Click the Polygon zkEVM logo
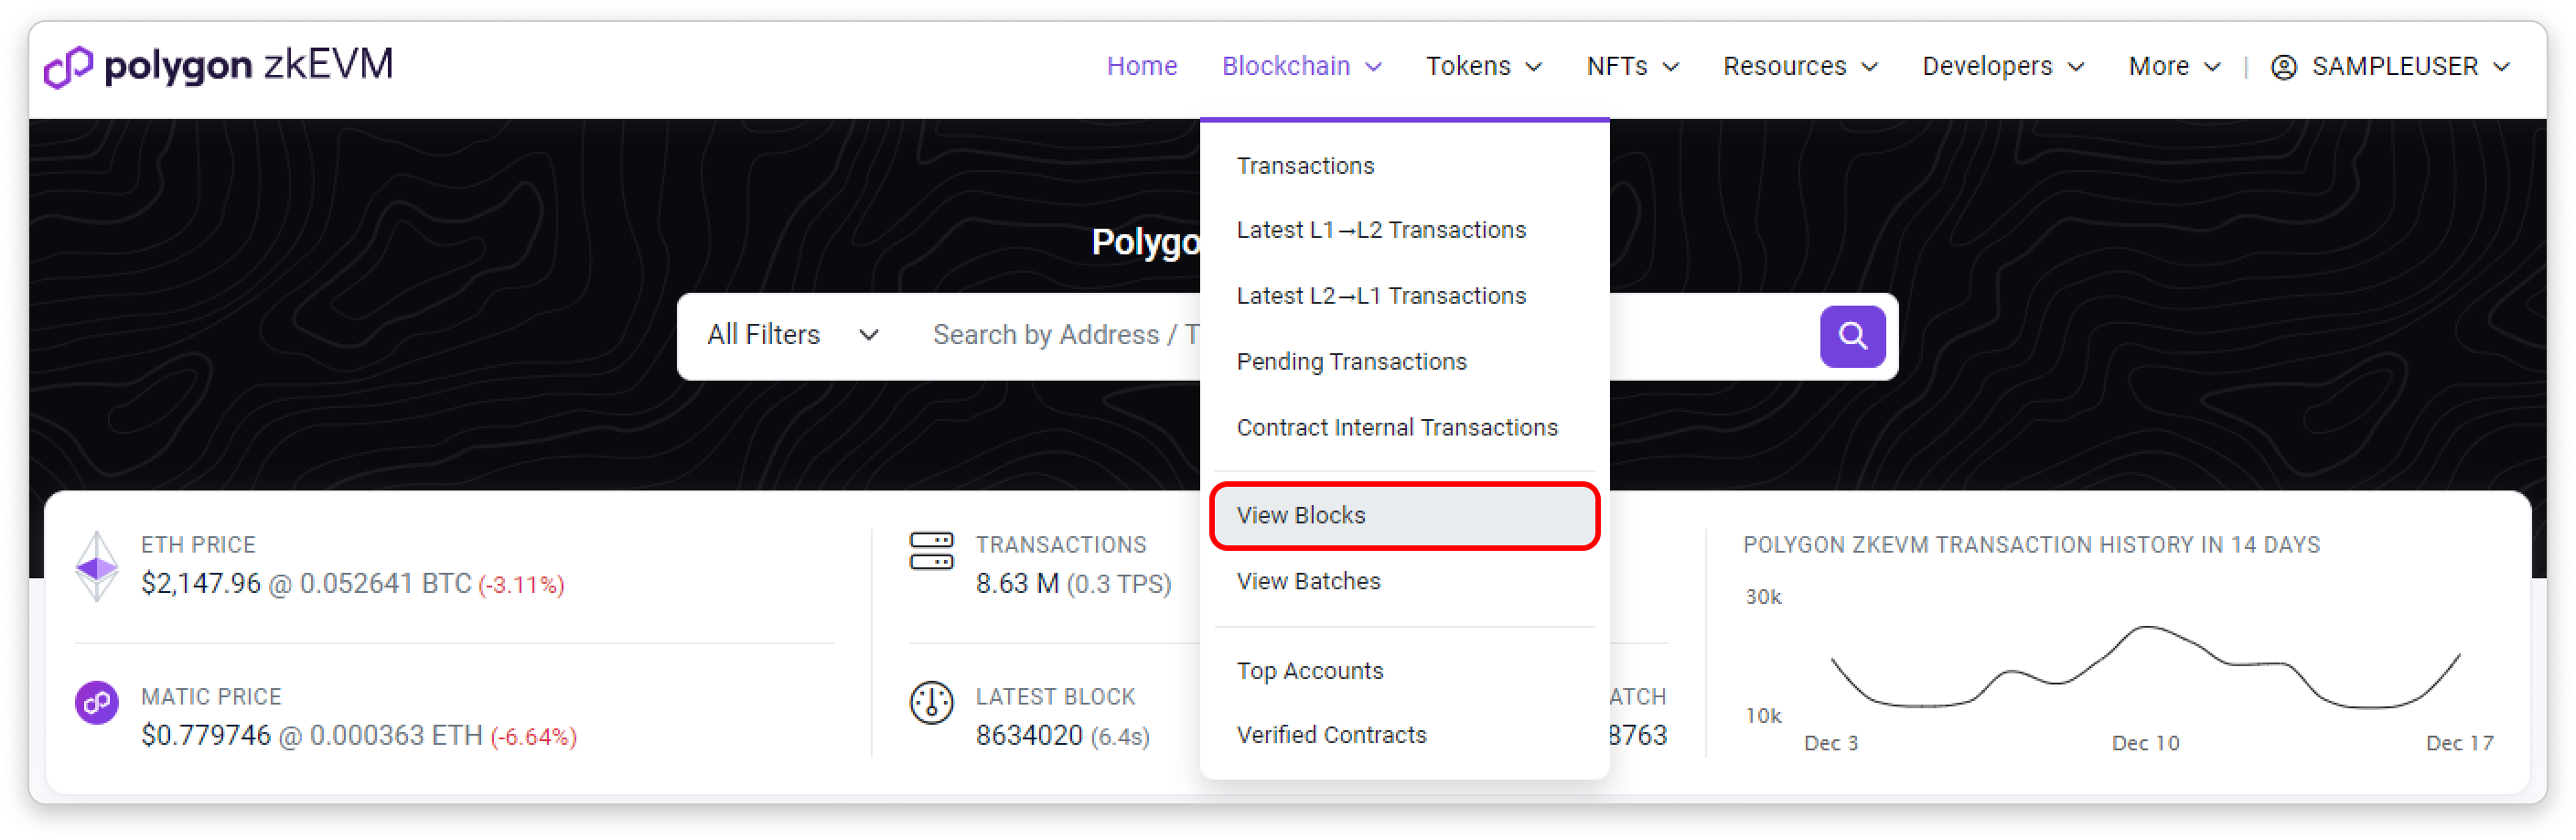 point(218,66)
